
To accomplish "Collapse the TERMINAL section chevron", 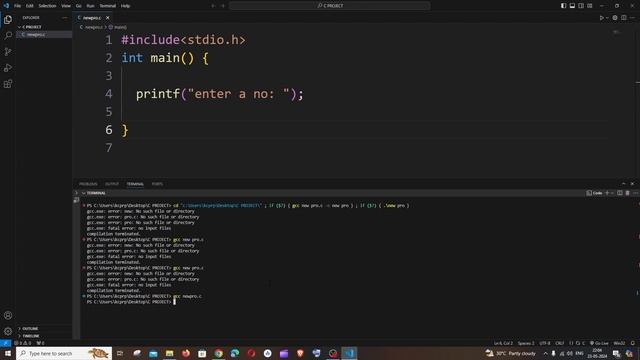I will coord(84,193).
